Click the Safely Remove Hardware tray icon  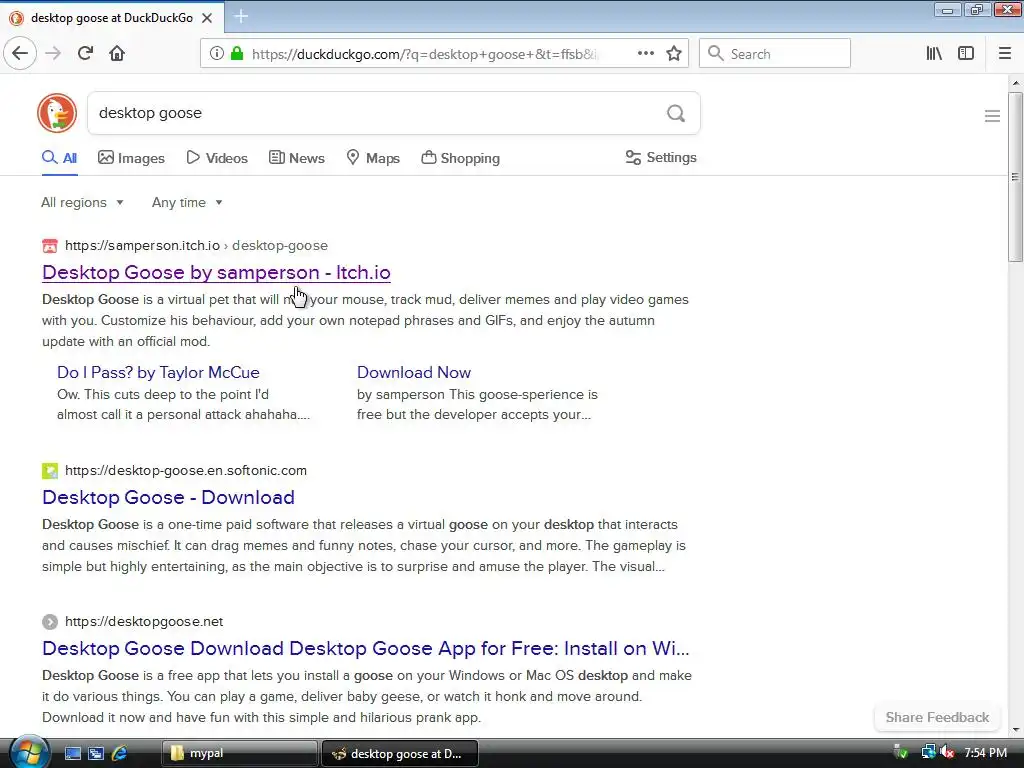[x=901, y=753]
